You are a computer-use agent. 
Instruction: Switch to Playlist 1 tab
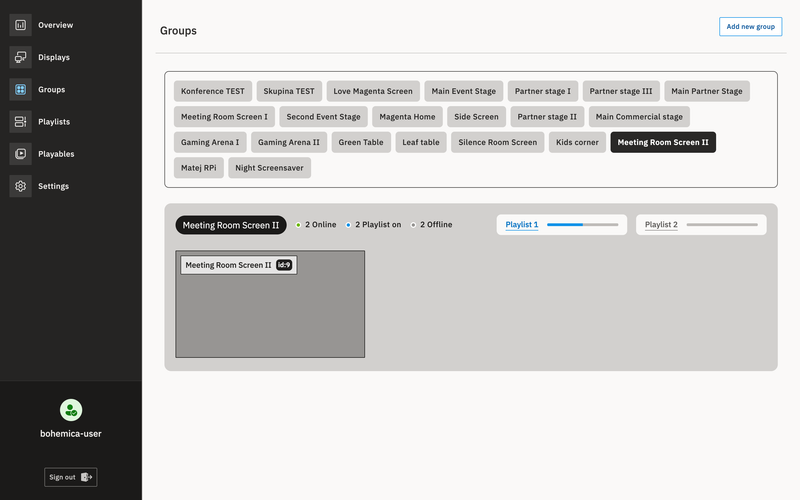[x=522, y=224]
